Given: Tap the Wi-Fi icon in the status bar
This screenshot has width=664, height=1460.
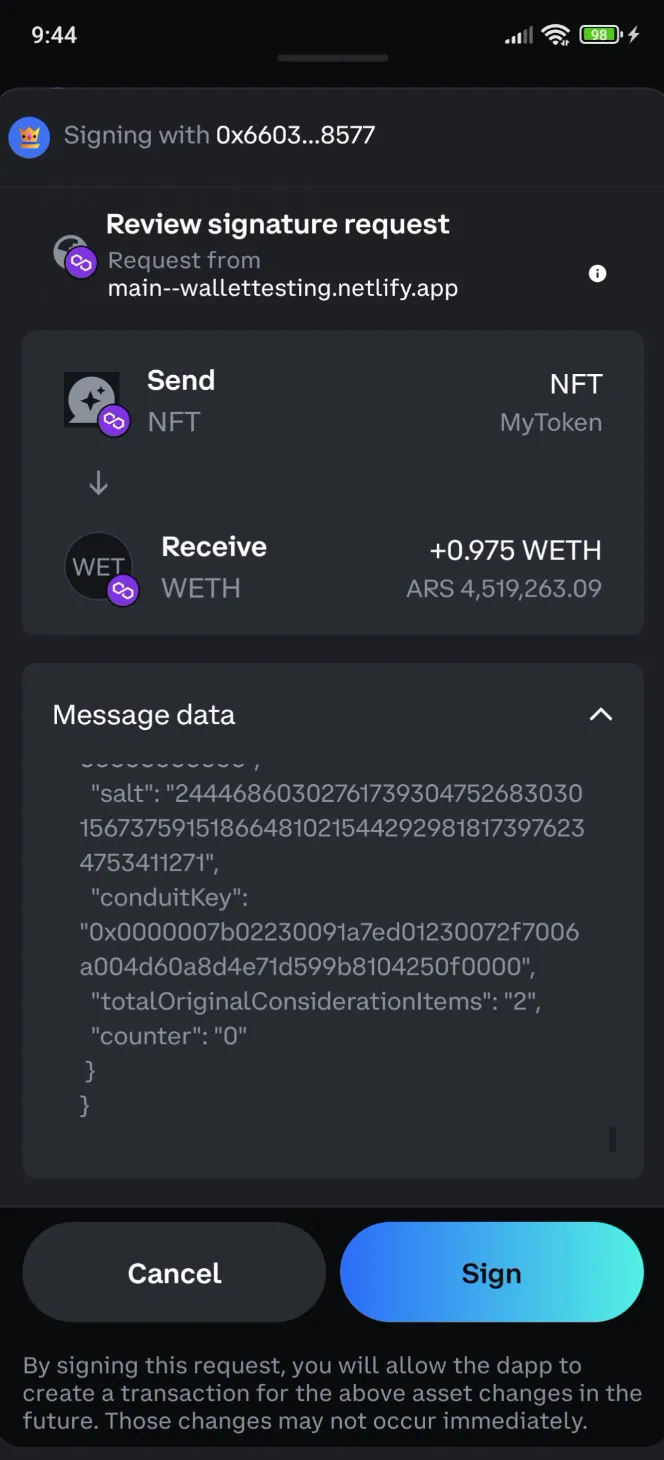Looking at the screenshot, I should (x=556, y=33).
